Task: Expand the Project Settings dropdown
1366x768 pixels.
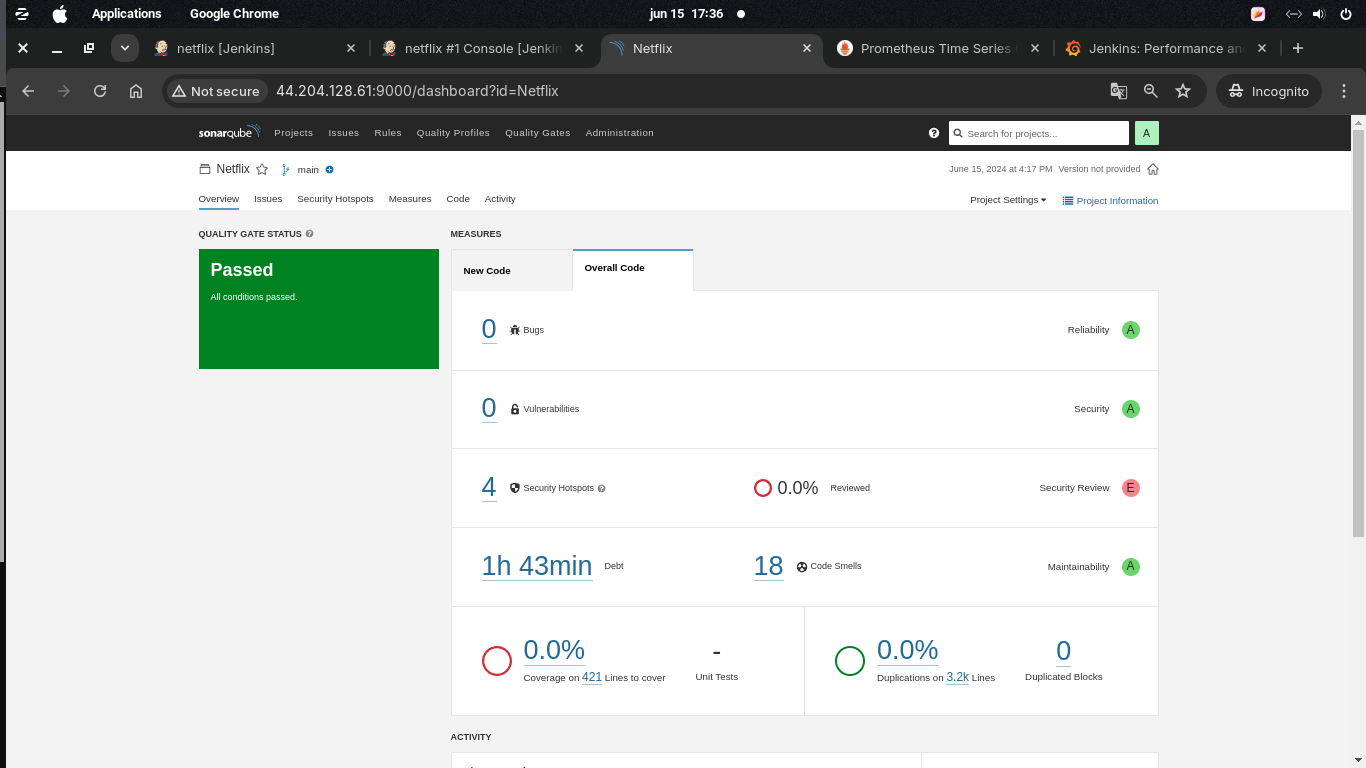Action: coord(1008,200)
